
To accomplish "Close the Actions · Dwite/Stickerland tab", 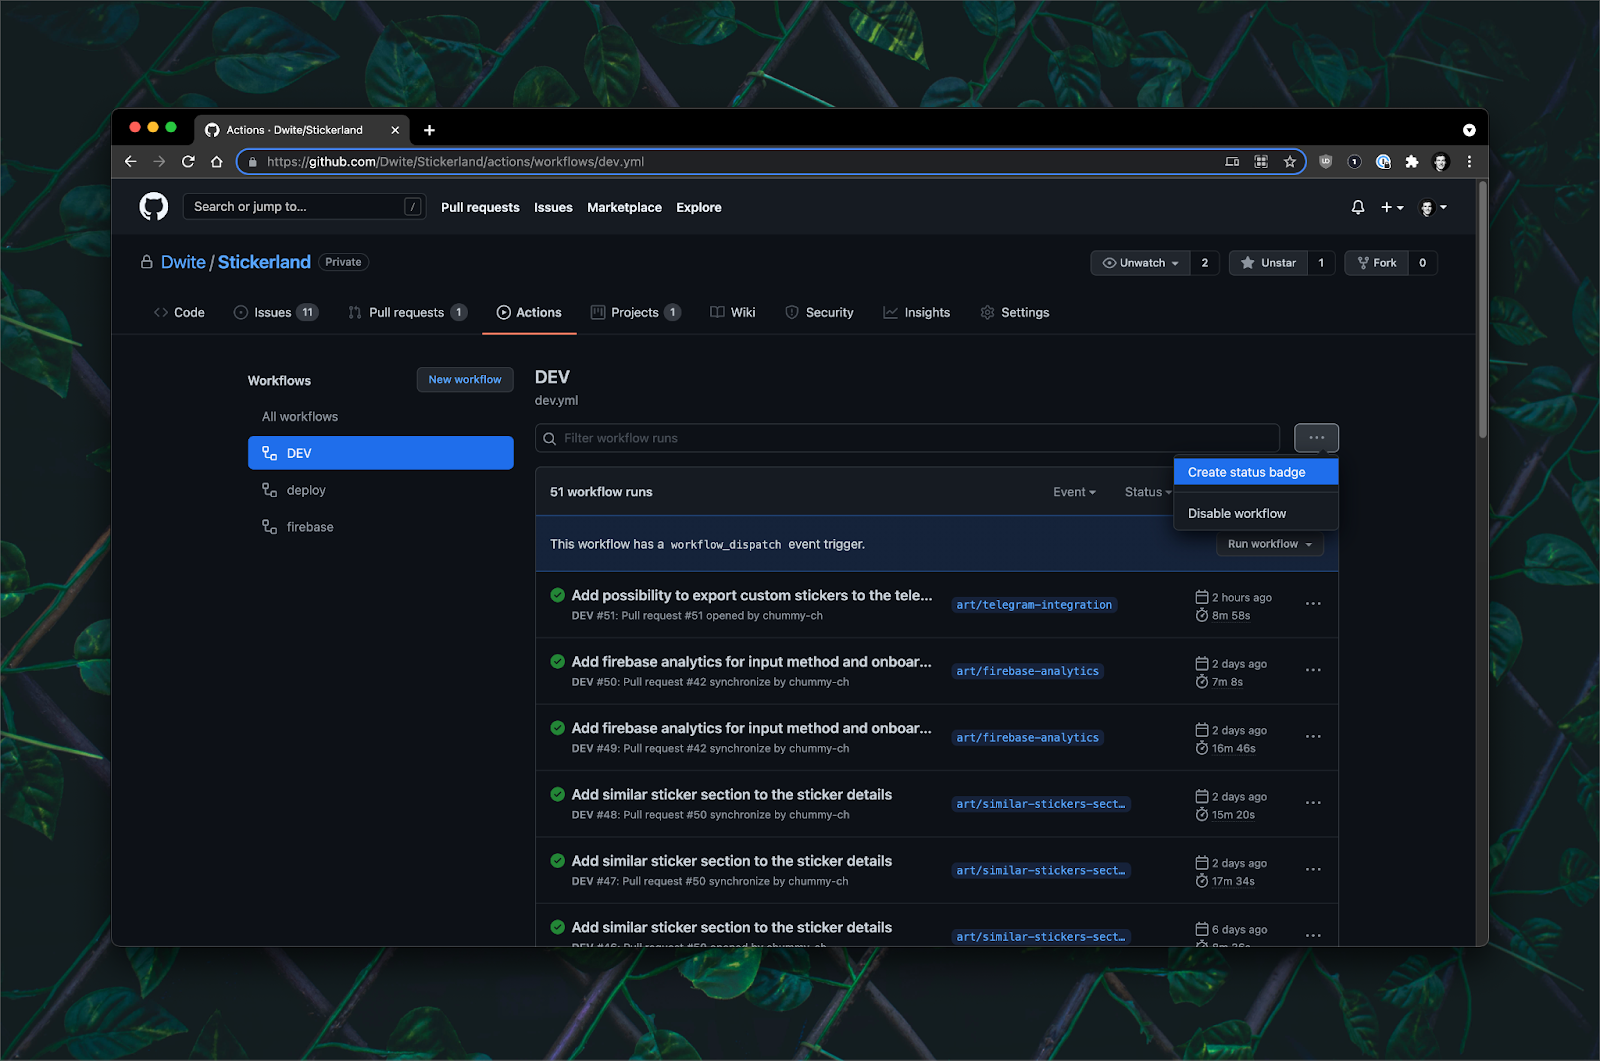I will click(x=395, y=130).
